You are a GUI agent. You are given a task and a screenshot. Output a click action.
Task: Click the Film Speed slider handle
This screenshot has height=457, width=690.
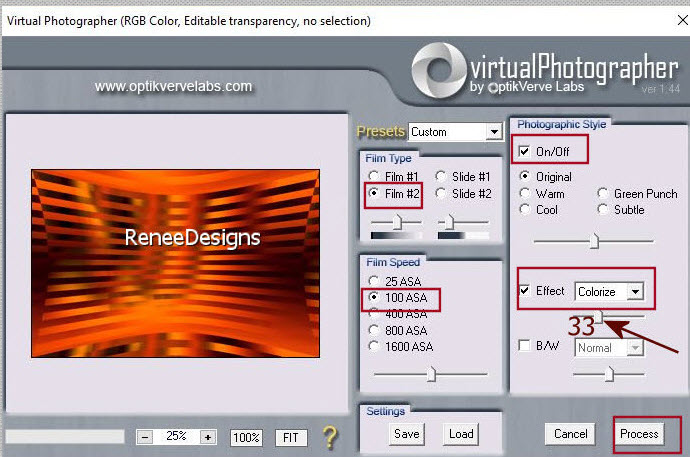[x=431, y=374]
